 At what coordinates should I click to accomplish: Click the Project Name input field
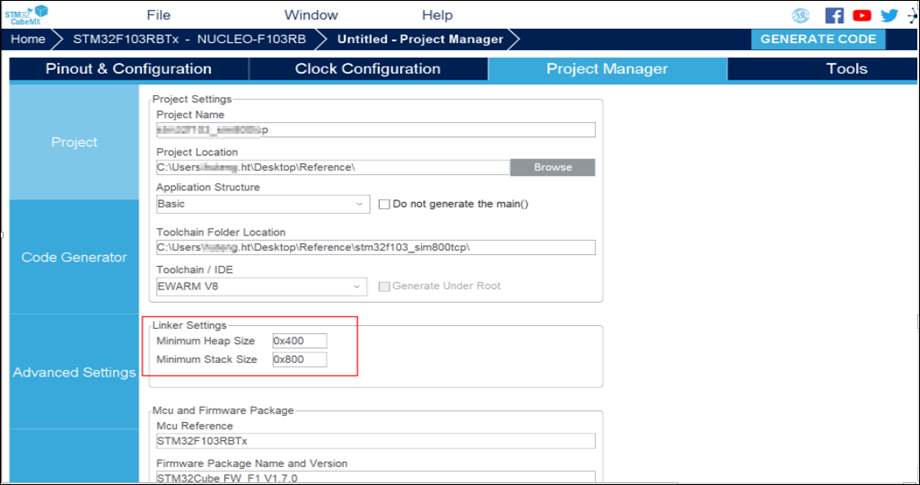coord(376,130)
